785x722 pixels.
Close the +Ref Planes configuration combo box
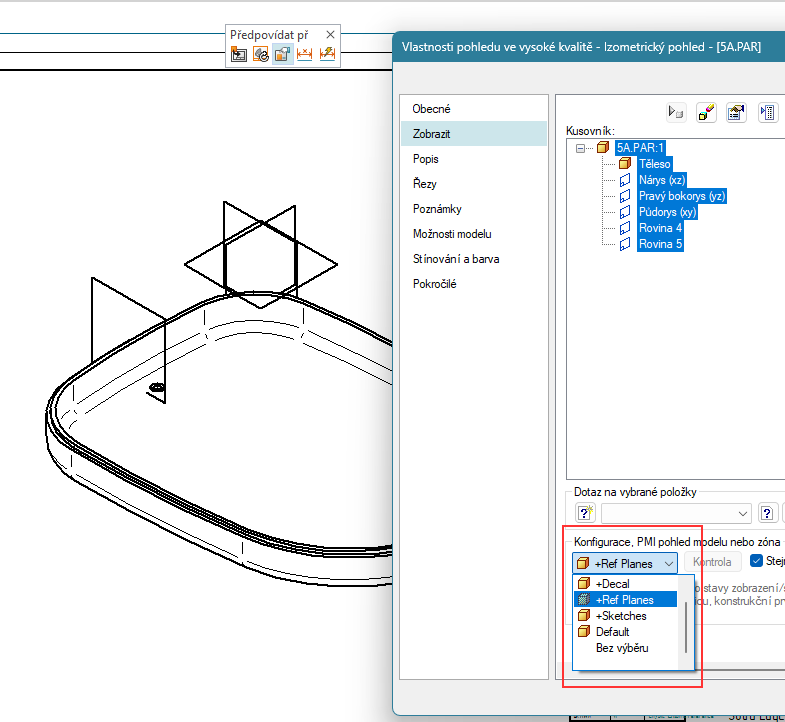[x=668, y=563]
